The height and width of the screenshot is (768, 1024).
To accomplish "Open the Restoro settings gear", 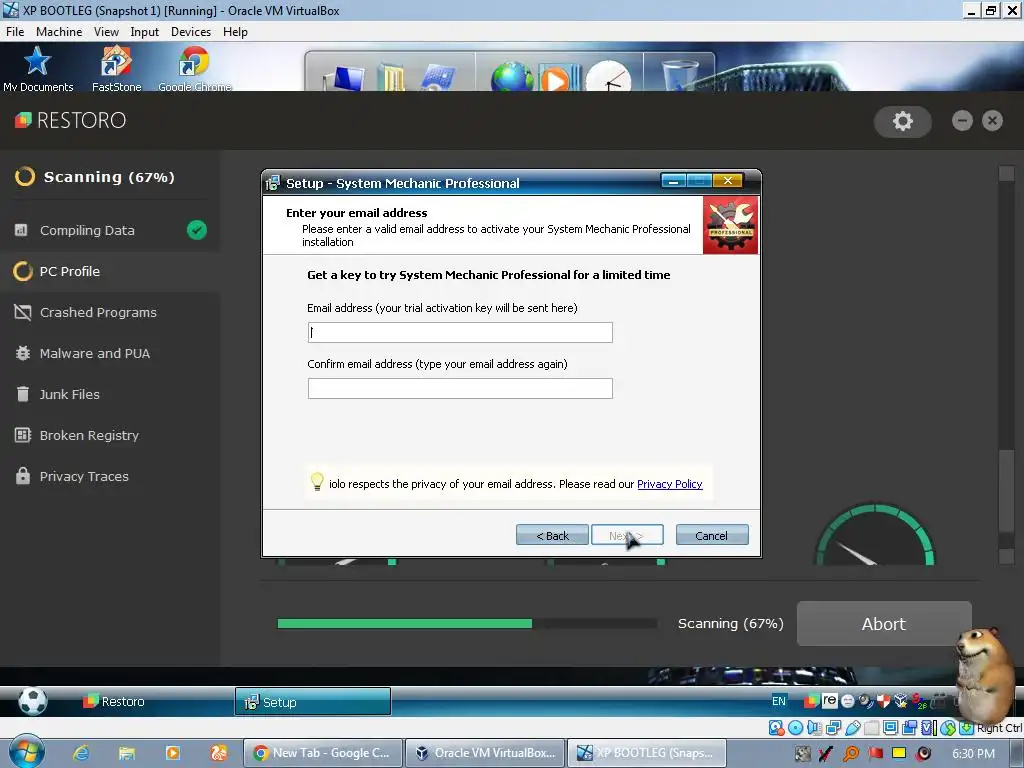I will click(902, 121).
